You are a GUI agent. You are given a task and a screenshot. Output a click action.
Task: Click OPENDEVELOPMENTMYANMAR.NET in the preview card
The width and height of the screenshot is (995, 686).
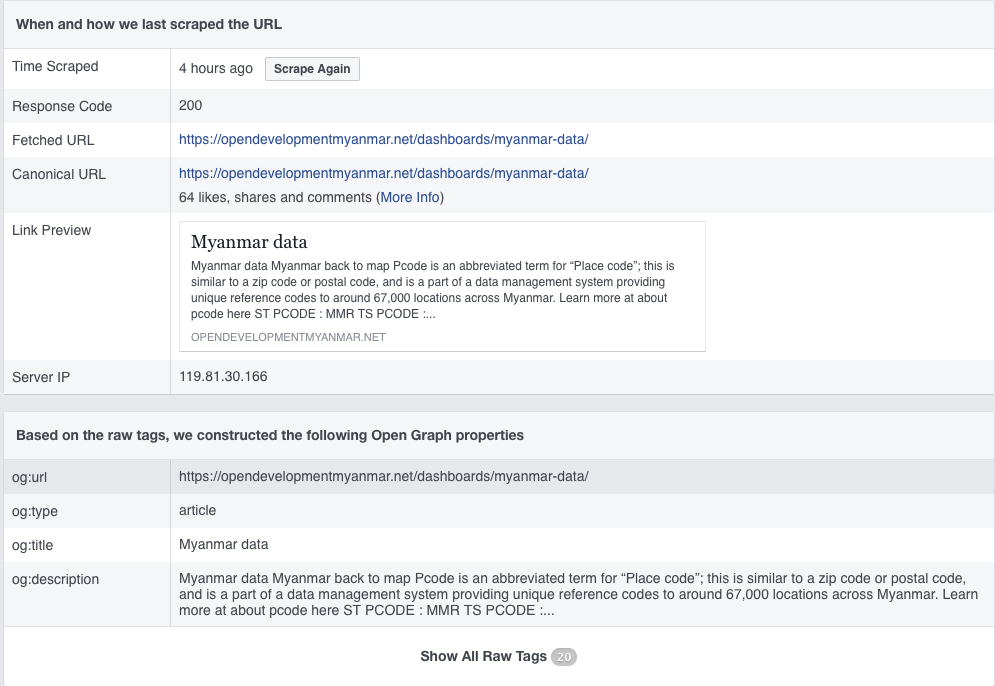pyautogui.click(x=288, y=337)
